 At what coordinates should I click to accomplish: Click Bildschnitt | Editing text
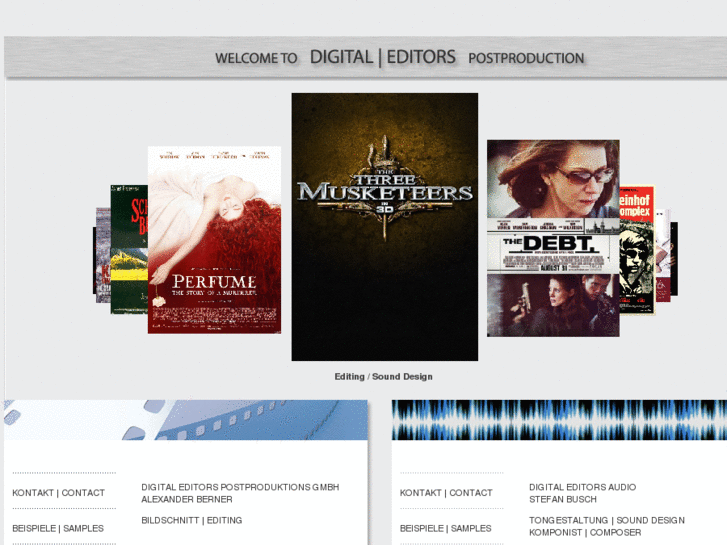[191, 520]
